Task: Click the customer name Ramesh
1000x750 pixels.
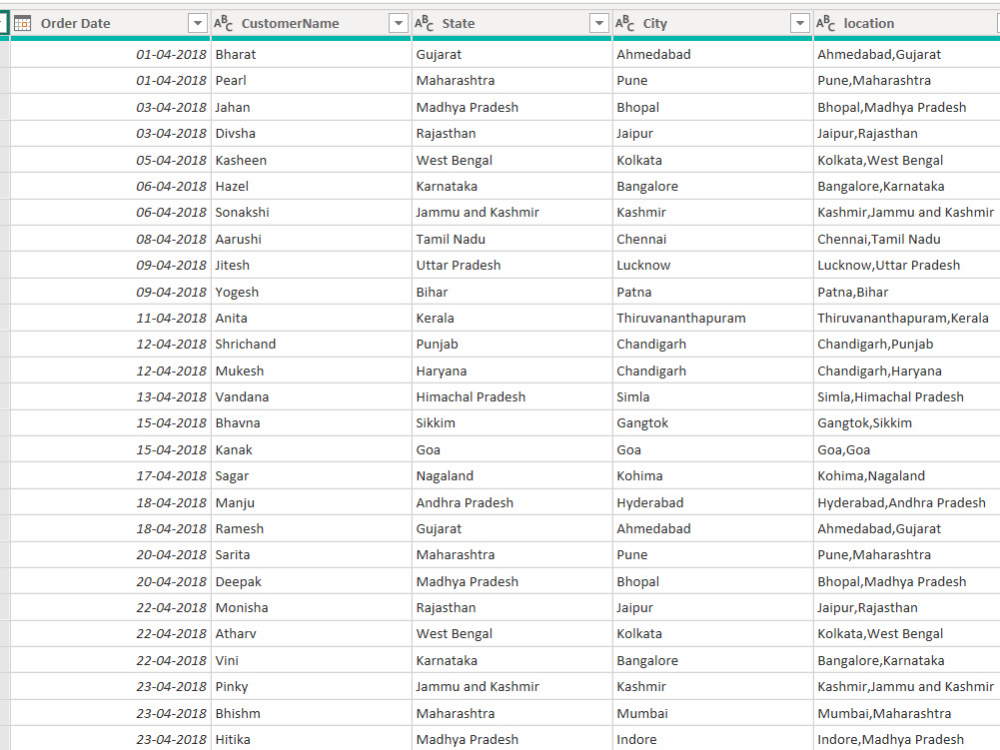Action: (x=239, y=529)
